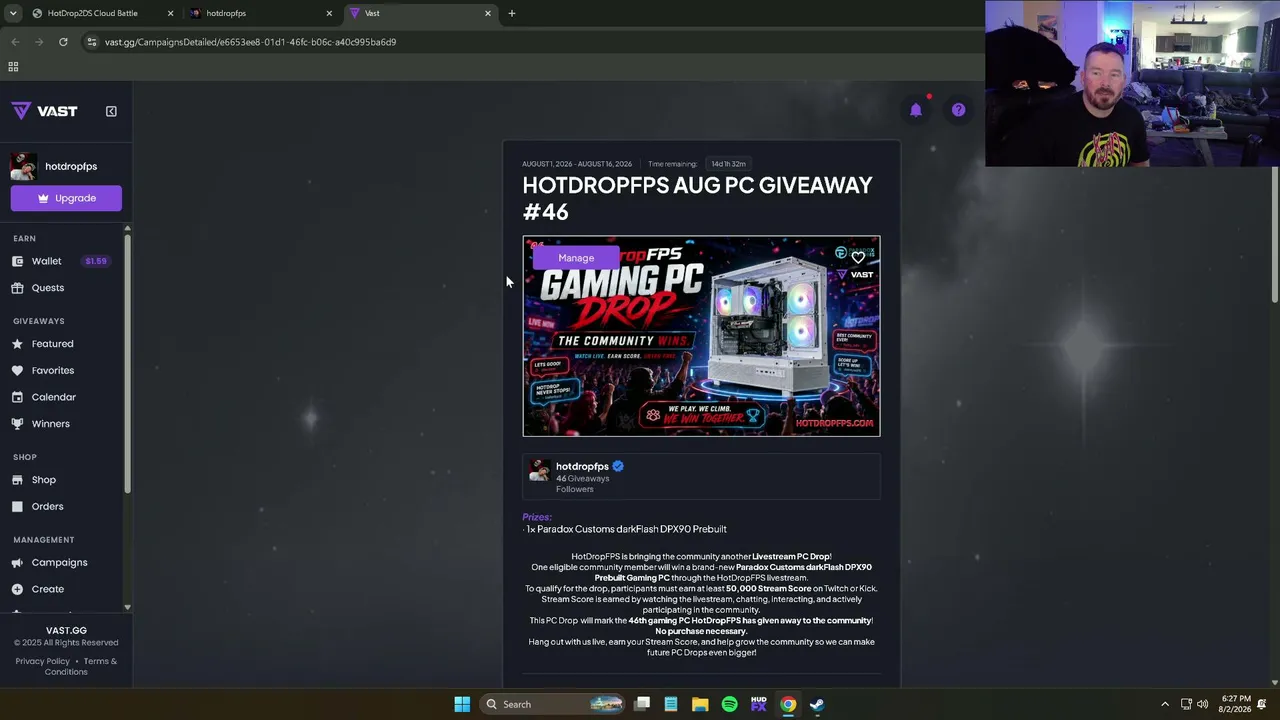Show Favorites giveaways
This screenshot has height=720, width=1280.
53,370
